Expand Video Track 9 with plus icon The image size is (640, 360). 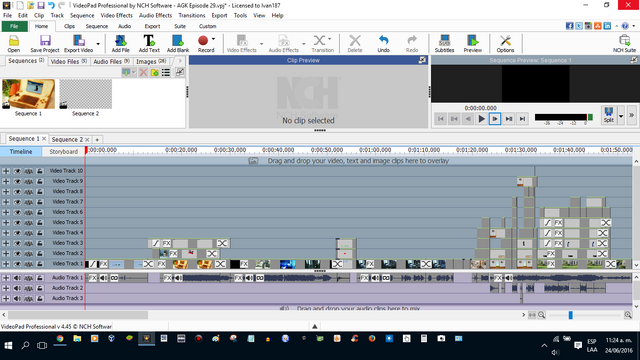coord(6,181)
